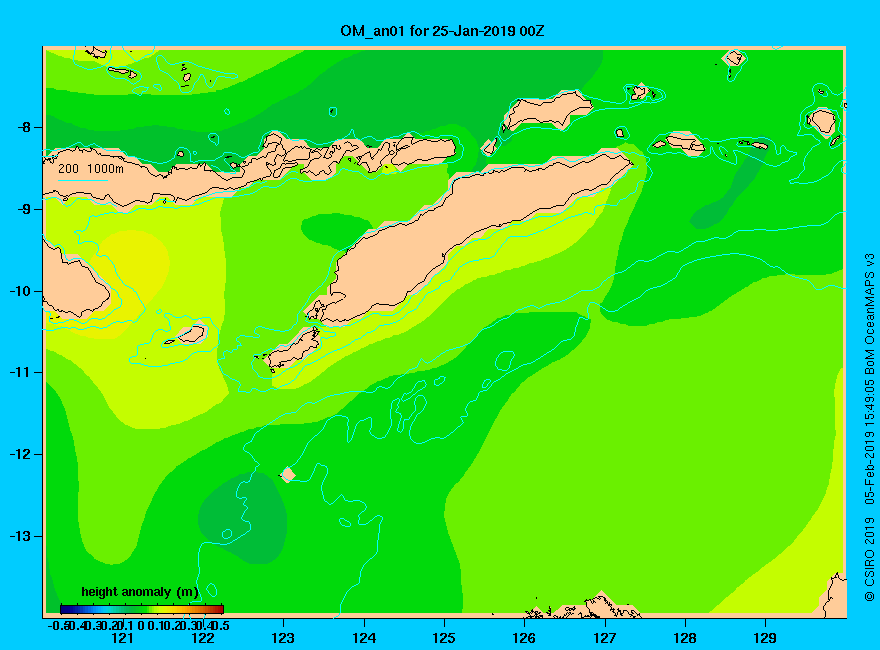Viewport: 880px width, 650px height.
Task: Click latitude label "-9"
Action: point(24,209)
